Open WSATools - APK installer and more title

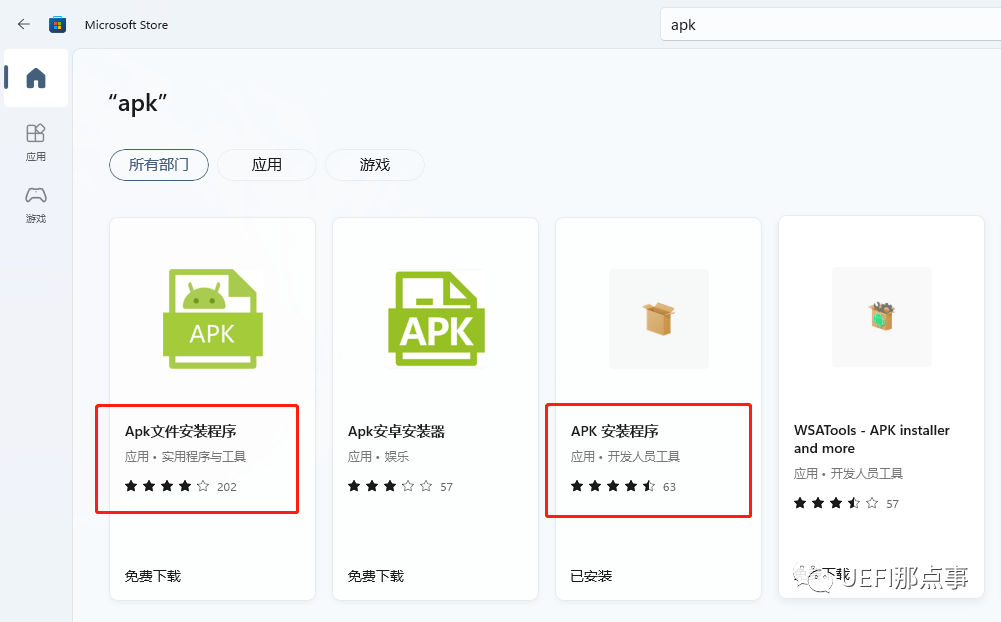pos(871,439)
